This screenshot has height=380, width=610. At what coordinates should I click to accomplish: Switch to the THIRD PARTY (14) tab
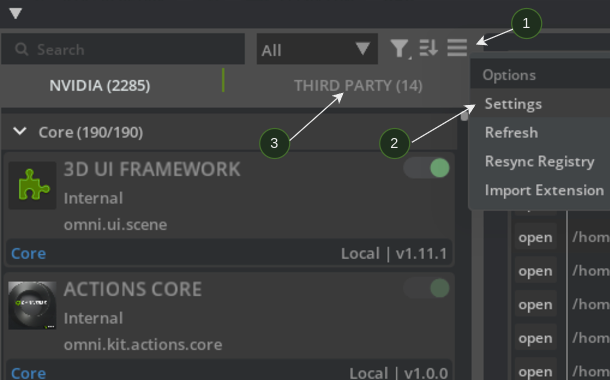(358, 86)
